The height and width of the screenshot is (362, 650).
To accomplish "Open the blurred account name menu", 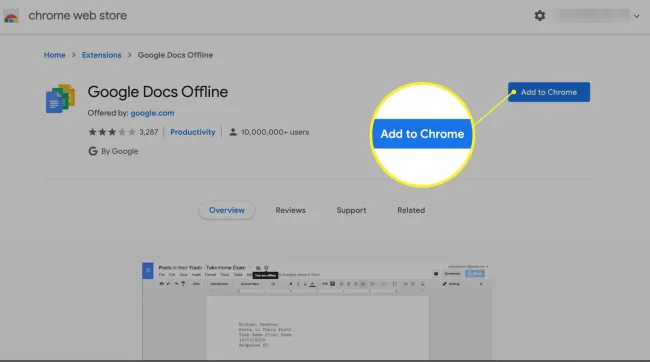I will [594, 15].
